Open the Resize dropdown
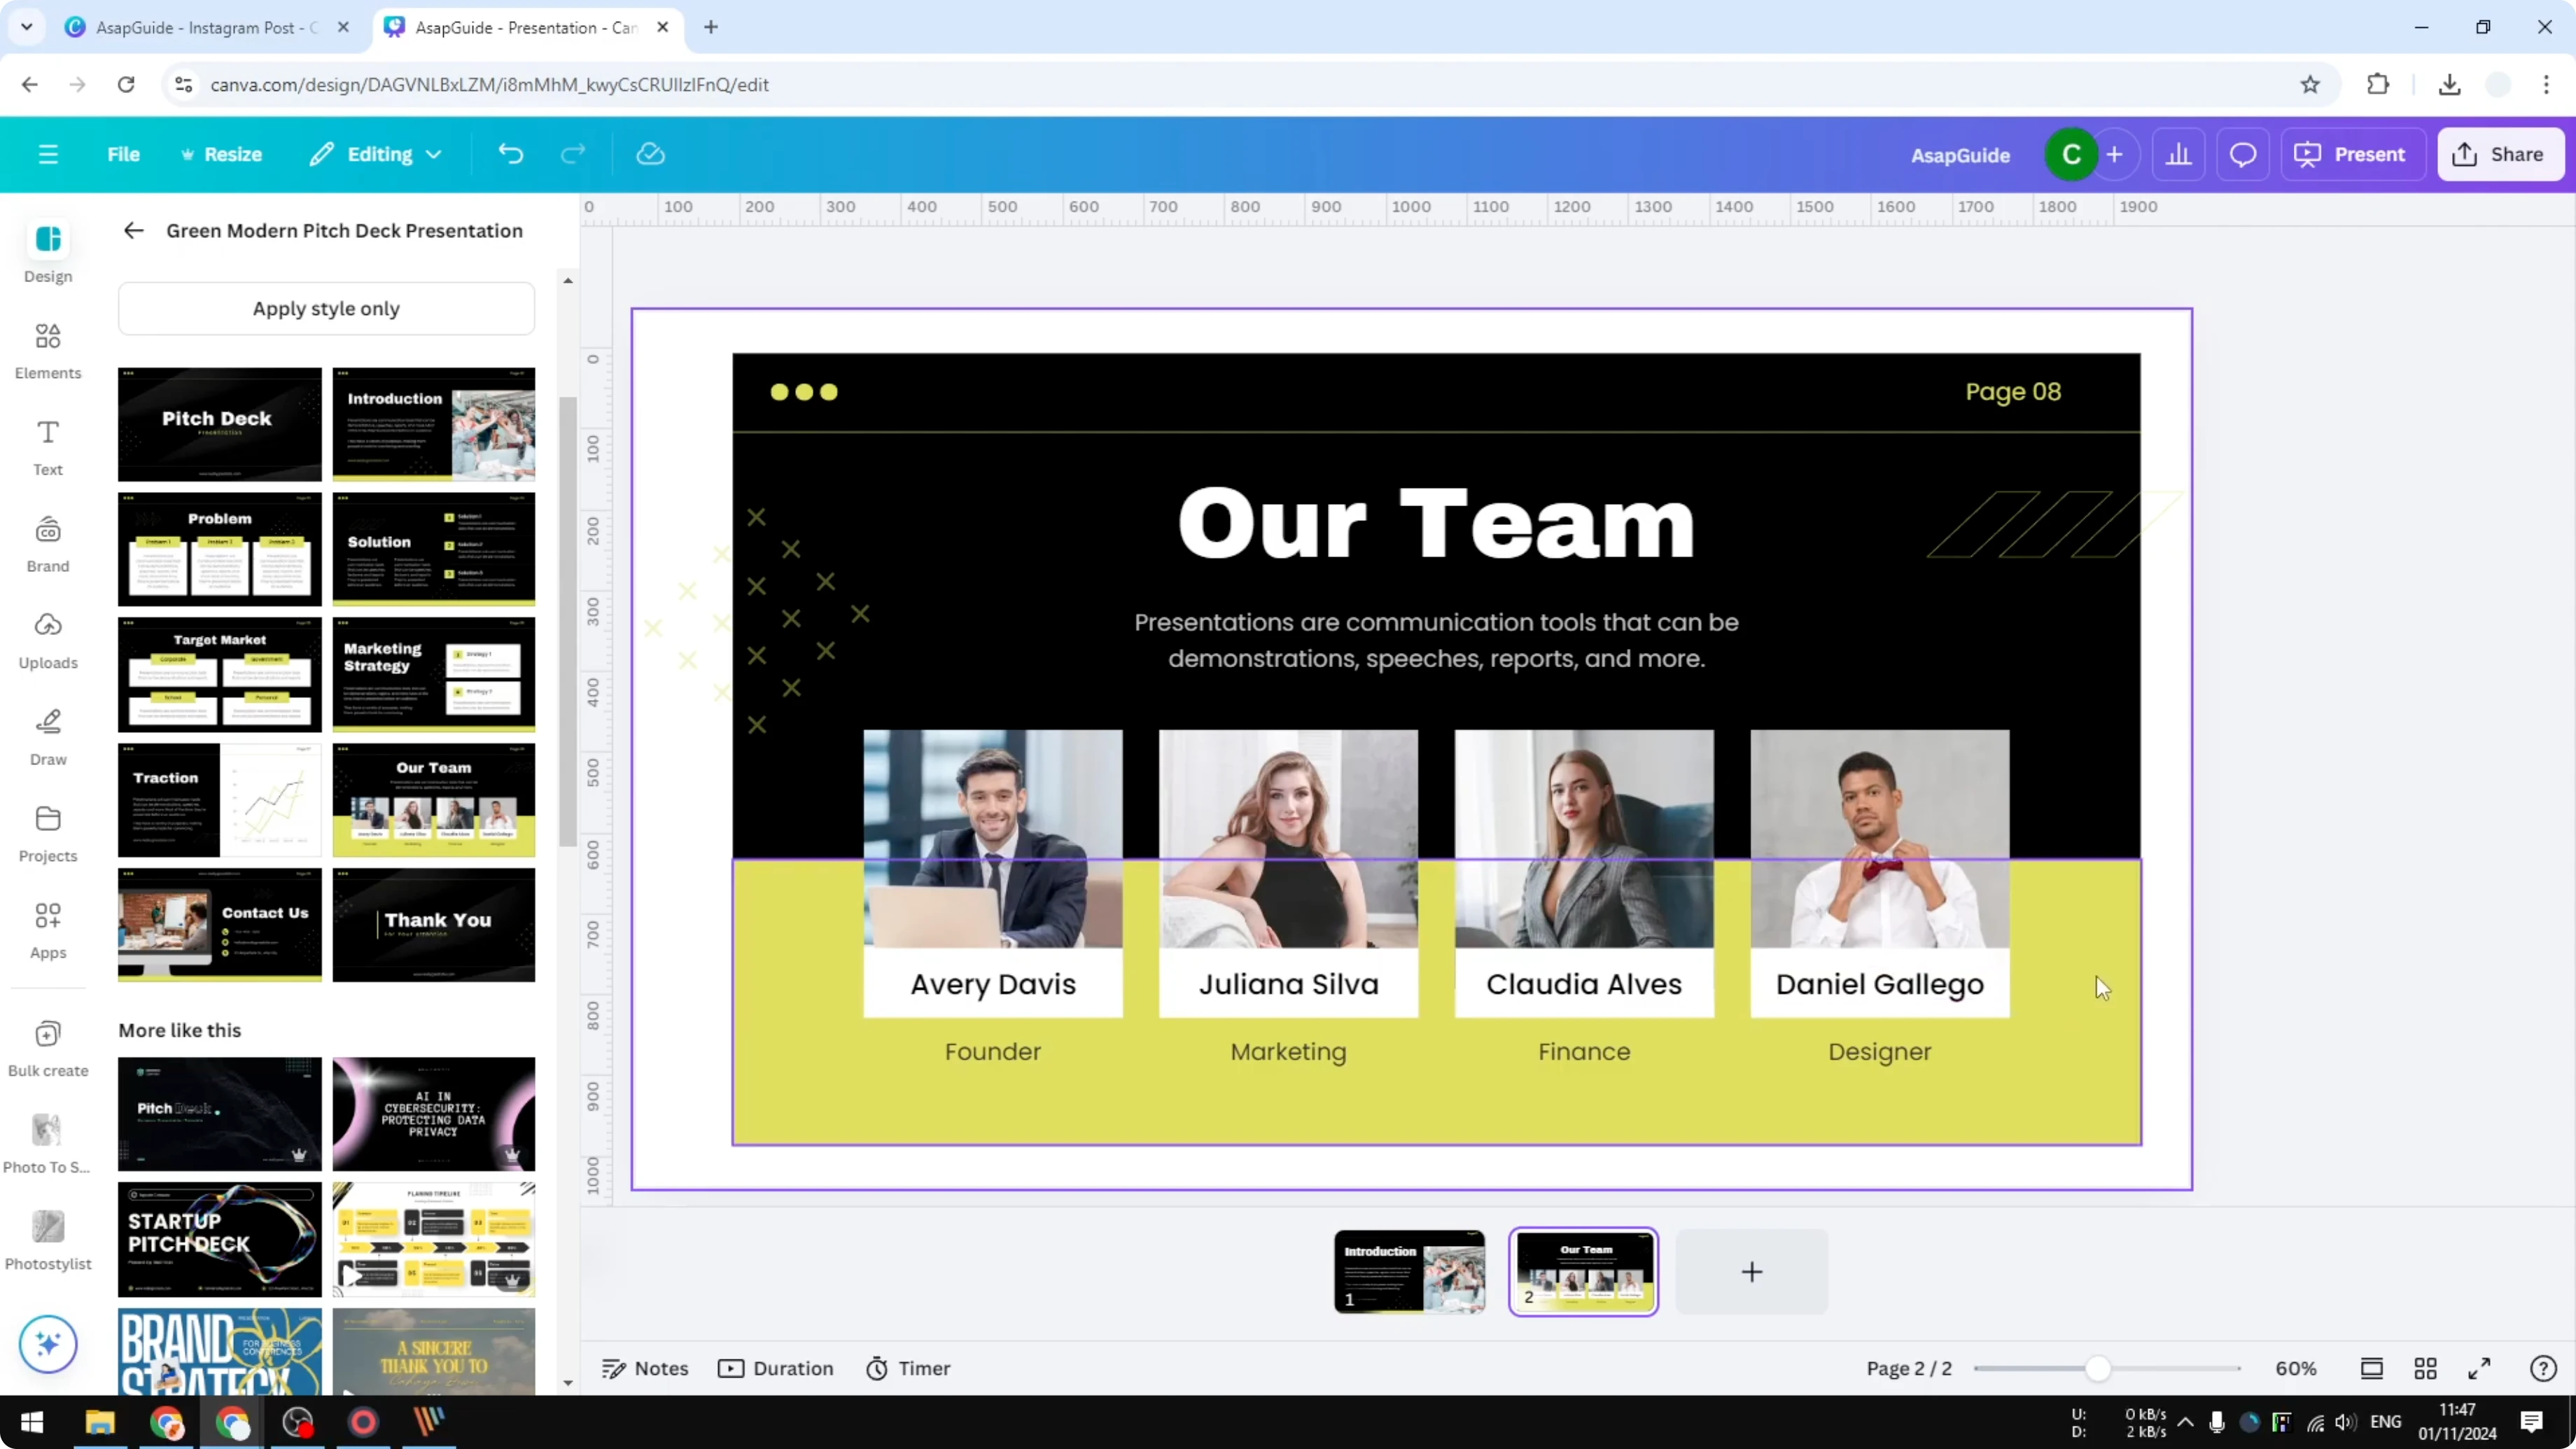The image size is (2576, 1449). [x=222, y=154]
